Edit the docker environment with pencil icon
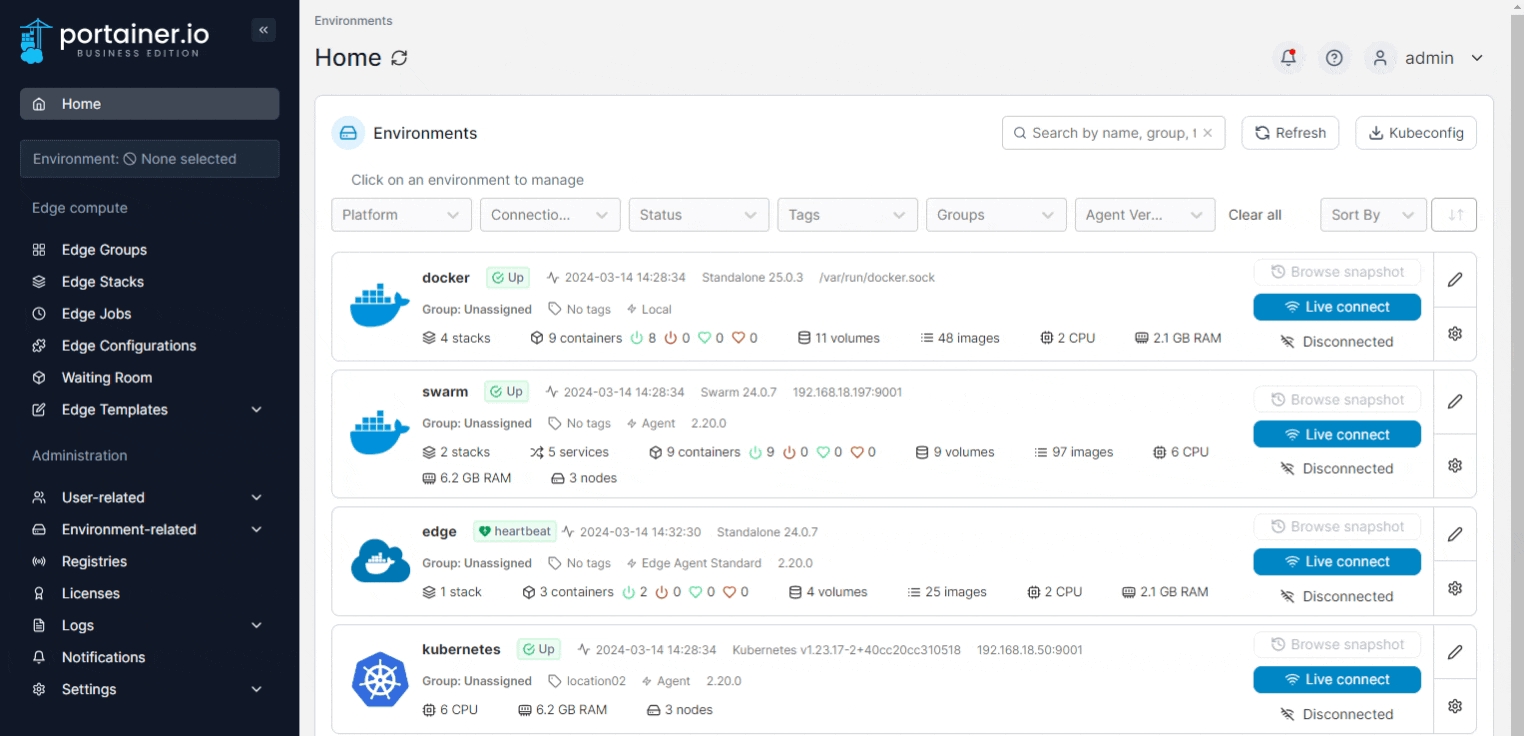 pos(1455,280)
